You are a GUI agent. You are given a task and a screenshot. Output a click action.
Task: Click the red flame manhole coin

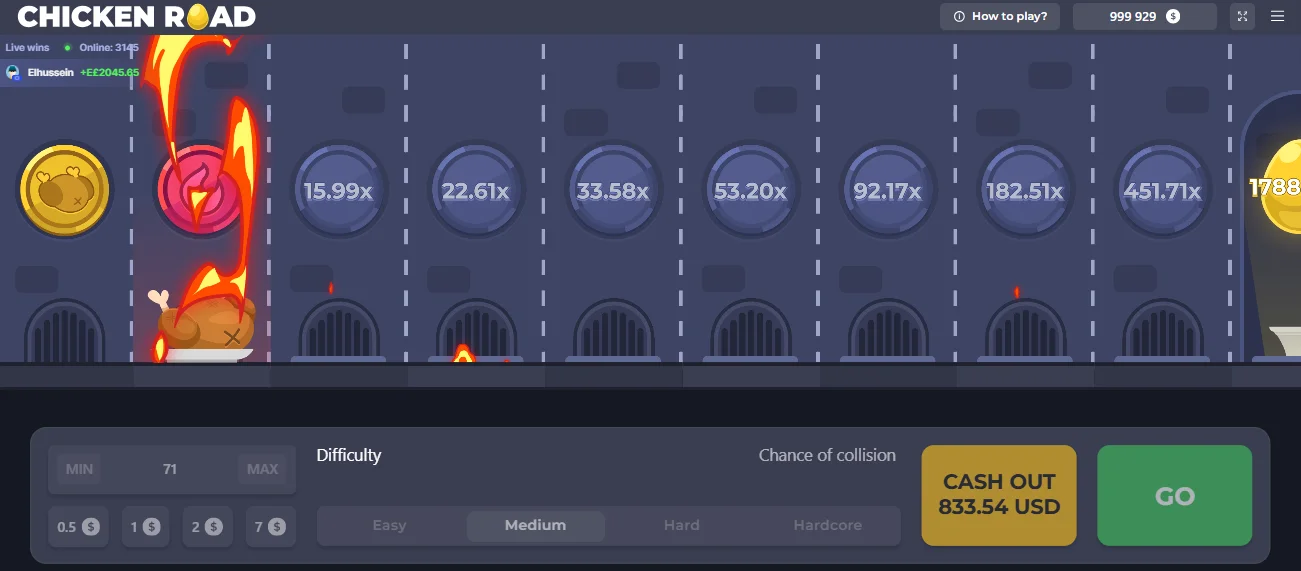point(201,190)
